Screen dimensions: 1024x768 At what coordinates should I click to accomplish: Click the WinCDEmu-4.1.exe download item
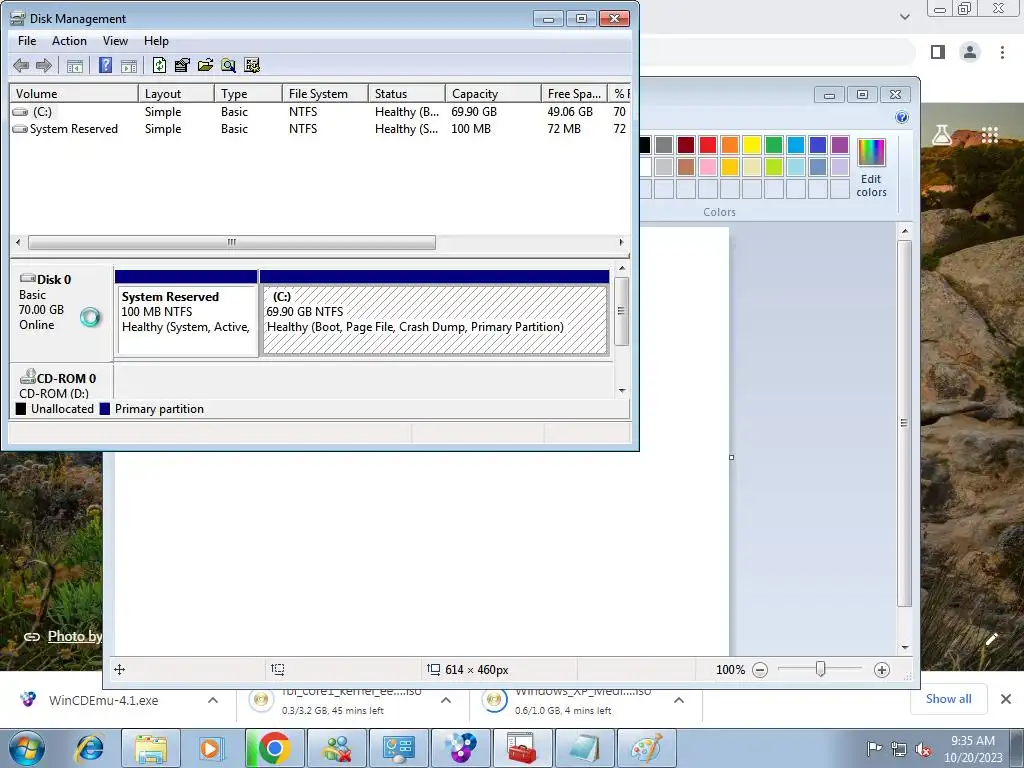pyautogui.click(x=103, y=700)
